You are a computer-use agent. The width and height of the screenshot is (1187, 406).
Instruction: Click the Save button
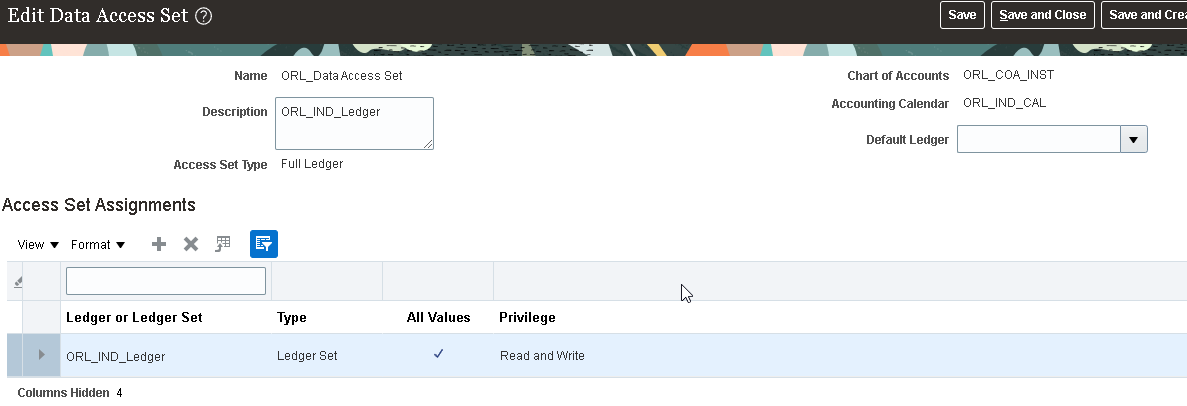point(962,15)
